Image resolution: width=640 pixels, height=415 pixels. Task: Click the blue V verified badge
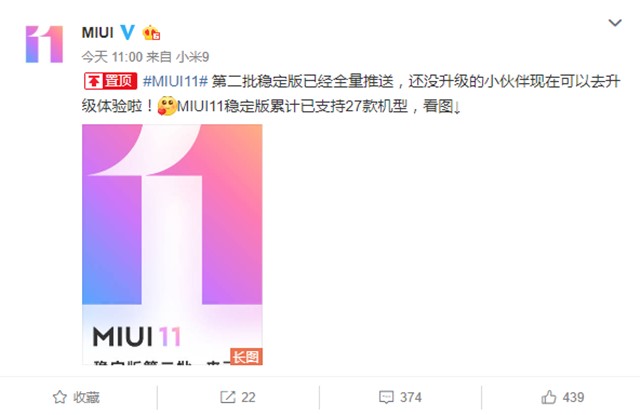coord(127,32)
